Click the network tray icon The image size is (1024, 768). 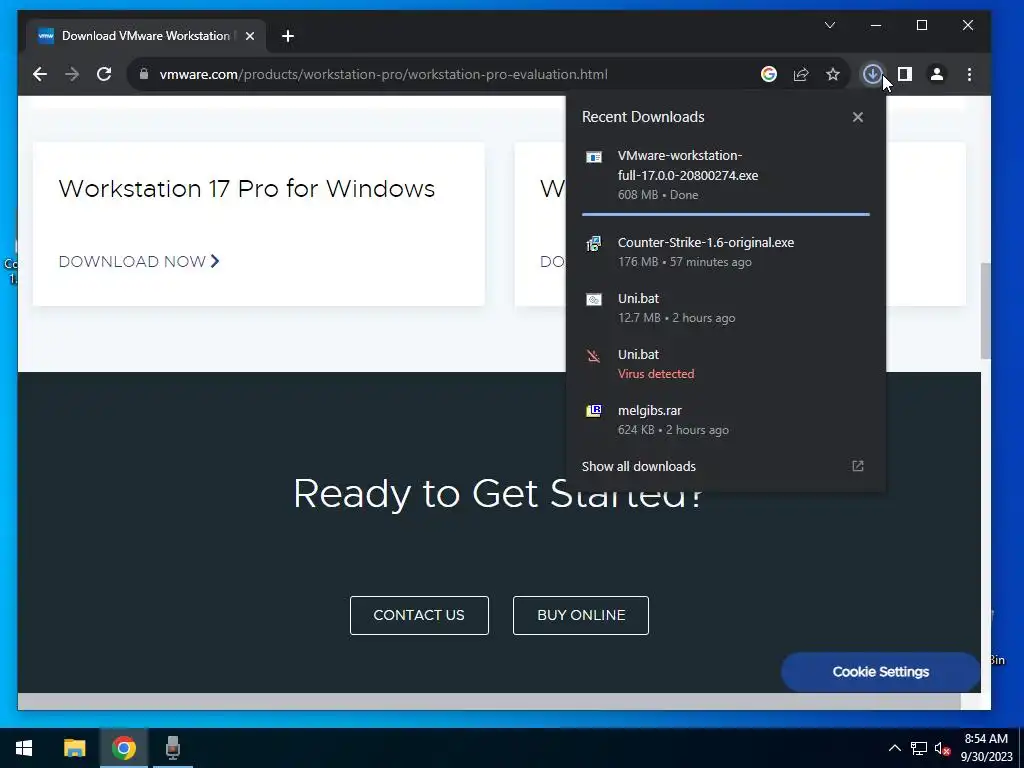click(x=919, y=748)
